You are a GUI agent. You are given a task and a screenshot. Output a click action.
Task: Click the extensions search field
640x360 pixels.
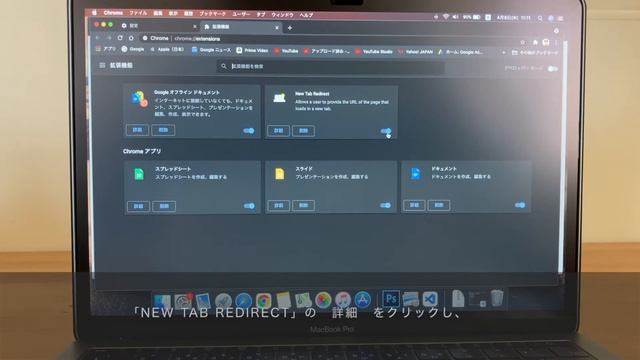(x=331, y=66)
